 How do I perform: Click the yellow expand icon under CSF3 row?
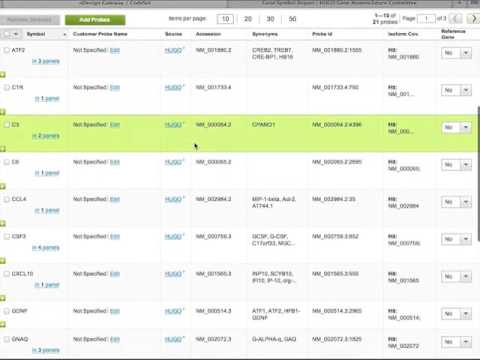tap(3, 261)
